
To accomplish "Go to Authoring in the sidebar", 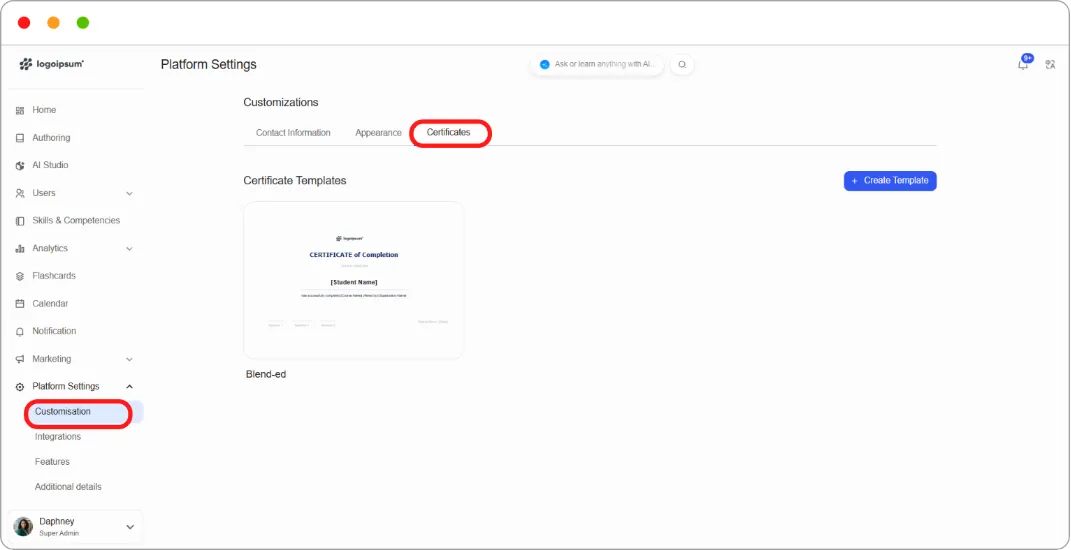I will pos(51,138).
